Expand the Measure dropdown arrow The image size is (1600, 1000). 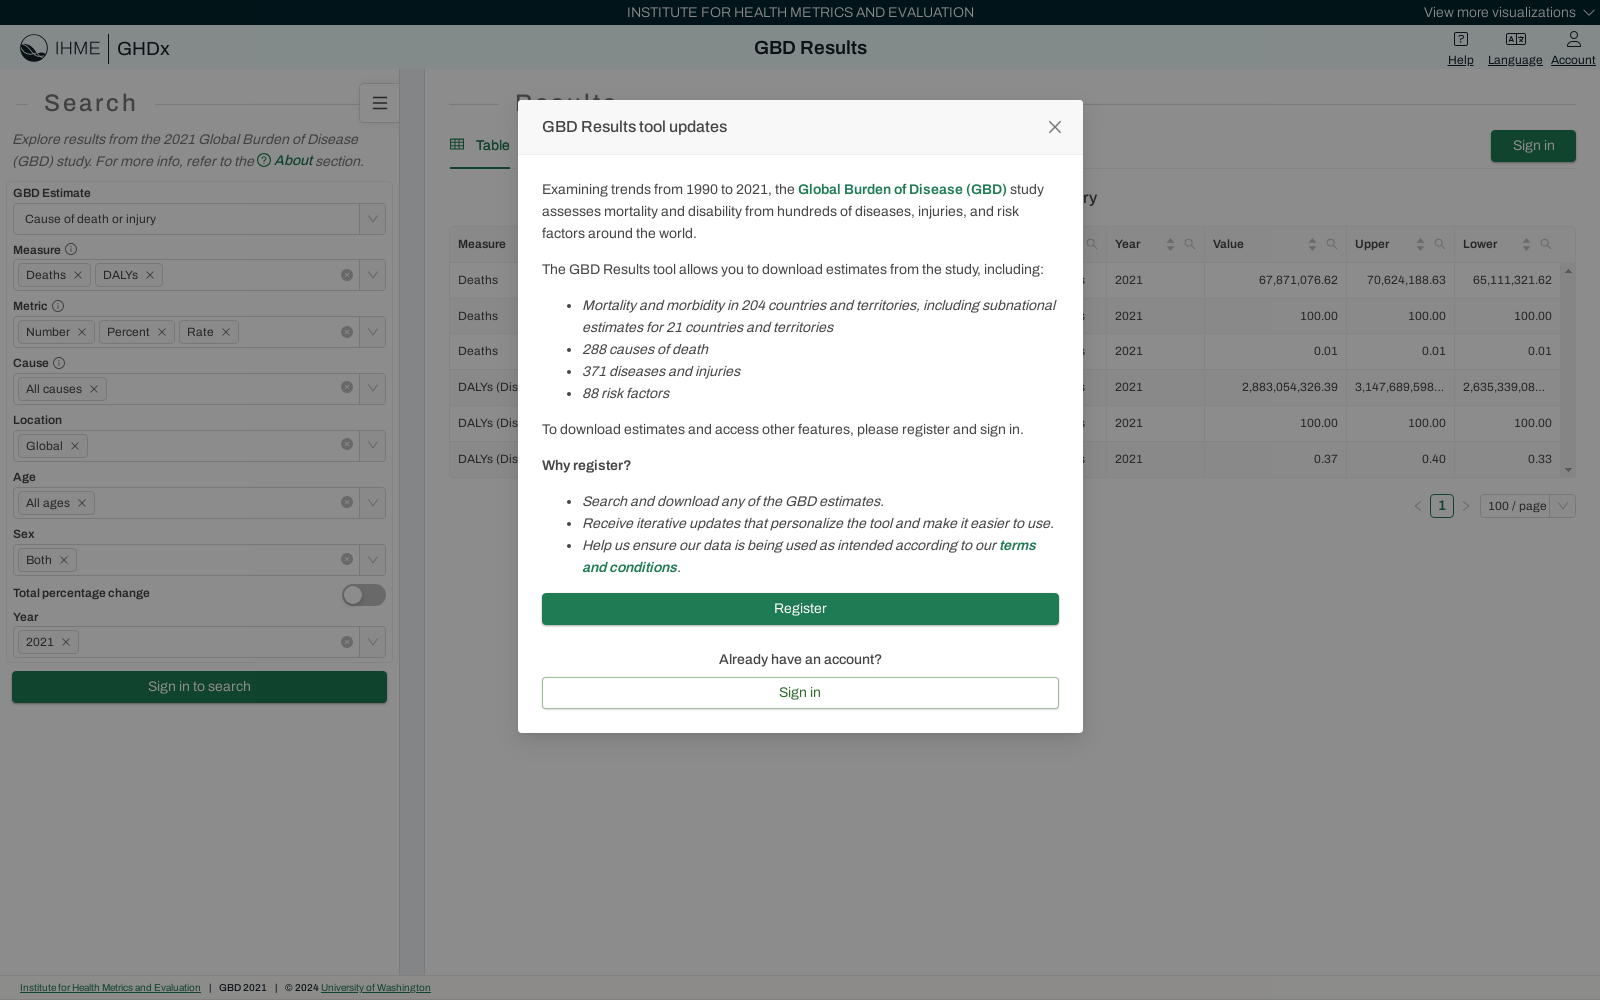pos(373,275)
